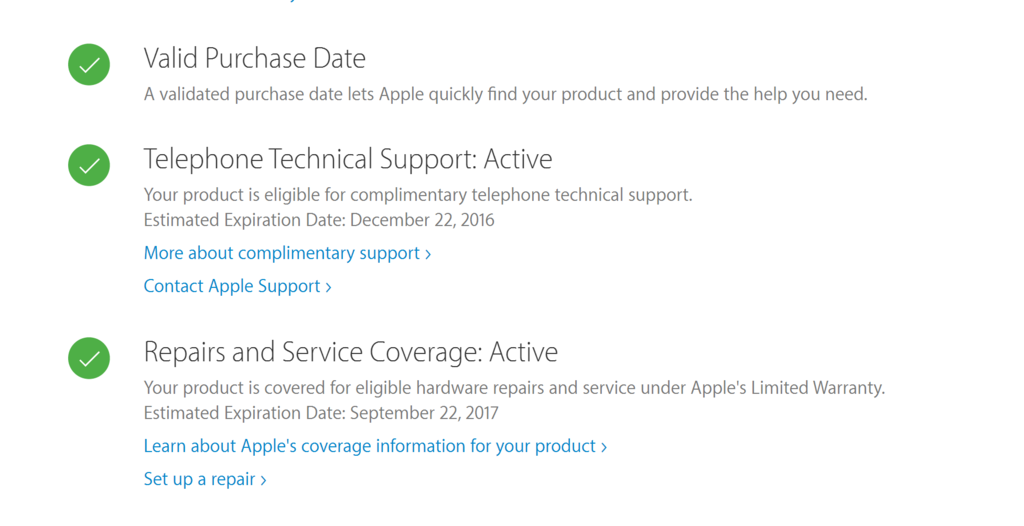Click the Apple's Limited Warranty coverage sentence
The height and width of the screenshot is (526, 1024).
point(515,388)
